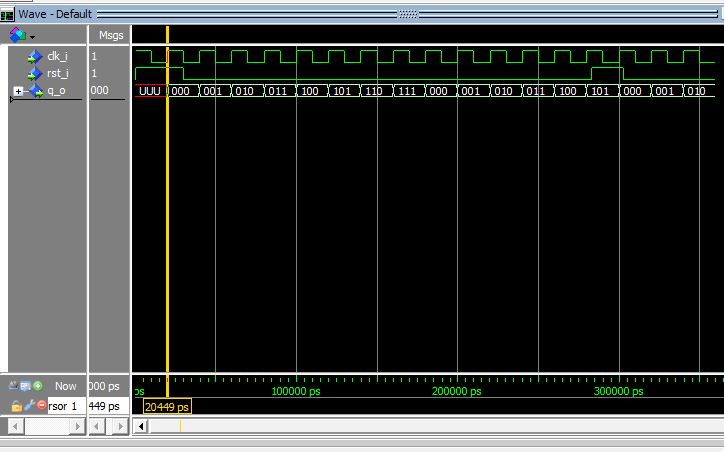The width and height of the screenshot is (724, 452).
Task: Click the second rst_i high pulse in the waveform
Action: [x=608, y=73]
